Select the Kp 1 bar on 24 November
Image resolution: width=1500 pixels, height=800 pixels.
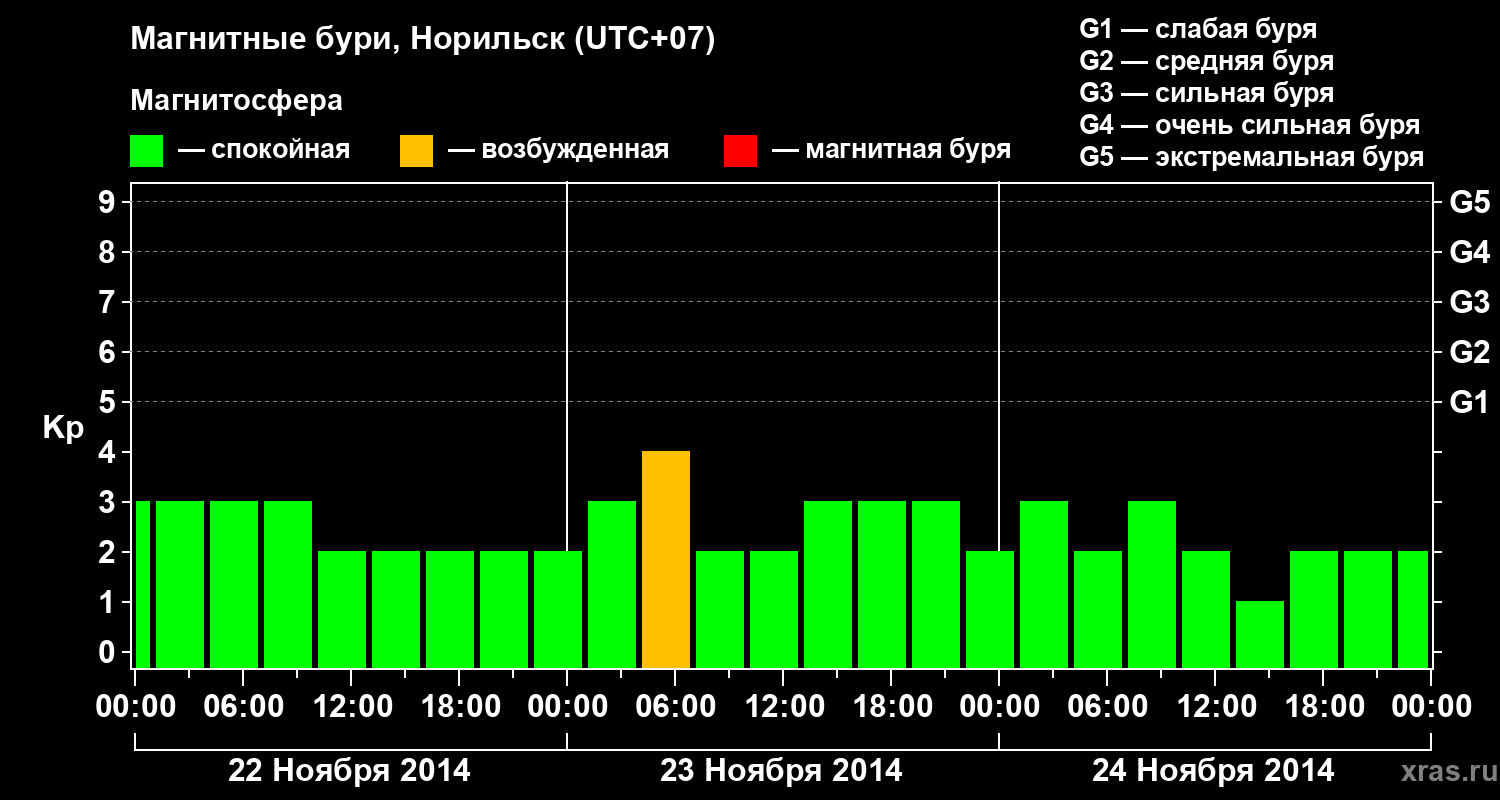tap(1260, 635)
